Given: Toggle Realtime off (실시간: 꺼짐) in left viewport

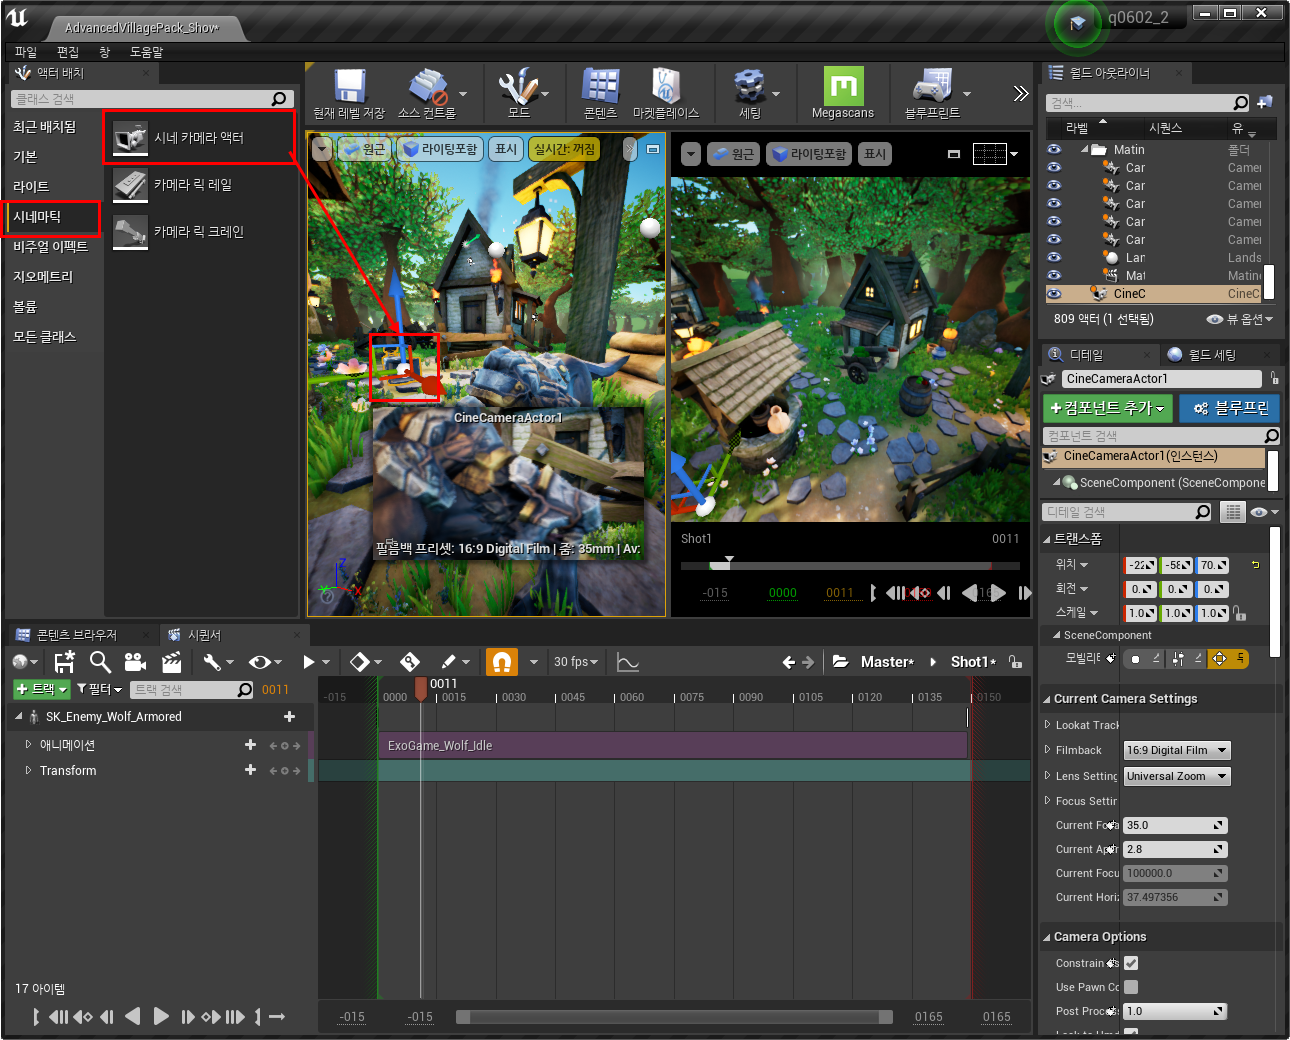Looking at the screenshot, I should pos(564,149).
